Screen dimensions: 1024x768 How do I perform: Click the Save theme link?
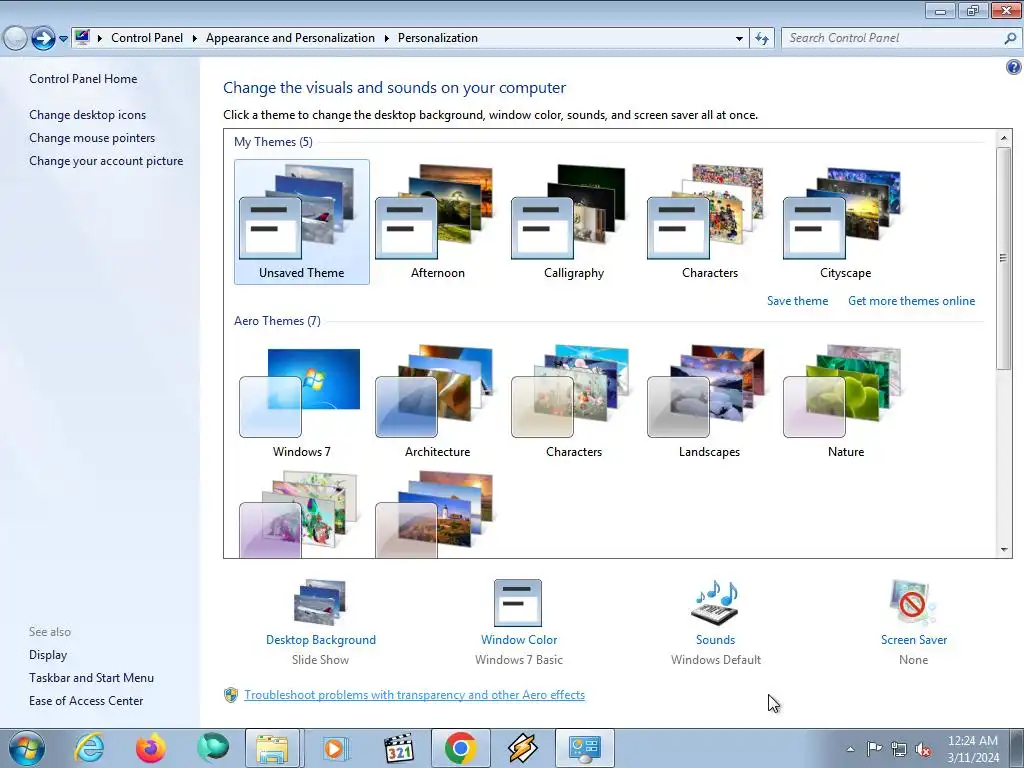tap(797, 300)
